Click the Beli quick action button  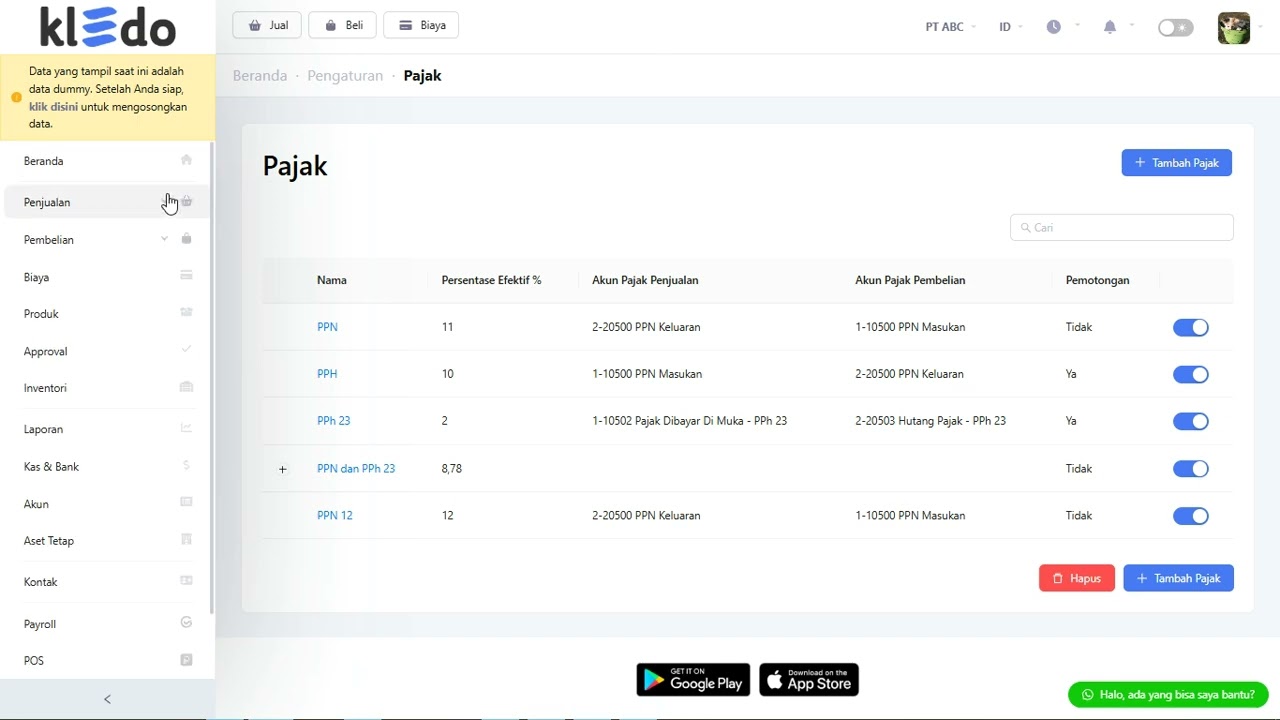tap(342, 25)
